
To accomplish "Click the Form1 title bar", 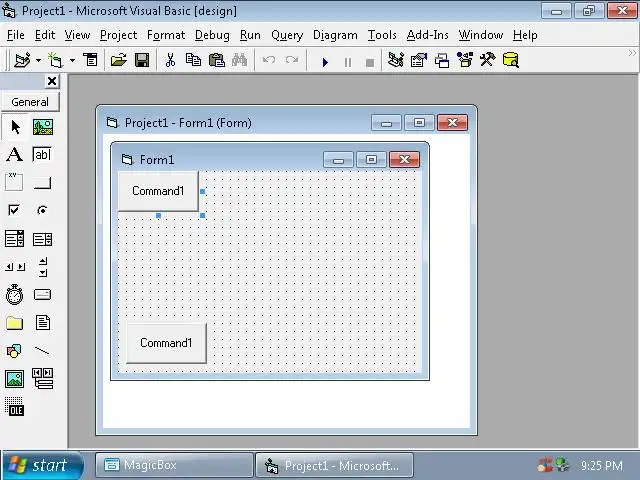I will pyautogui.click(x=269, y=159).
